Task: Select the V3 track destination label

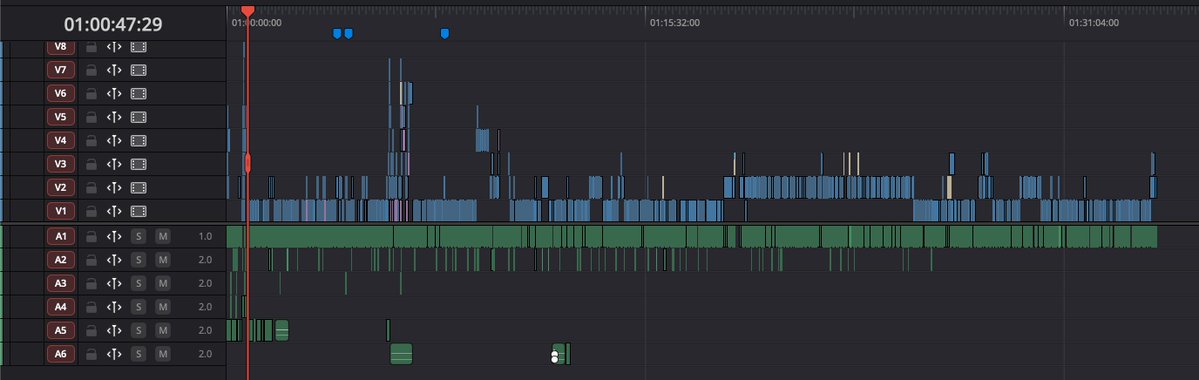Action: pos(61,164)
